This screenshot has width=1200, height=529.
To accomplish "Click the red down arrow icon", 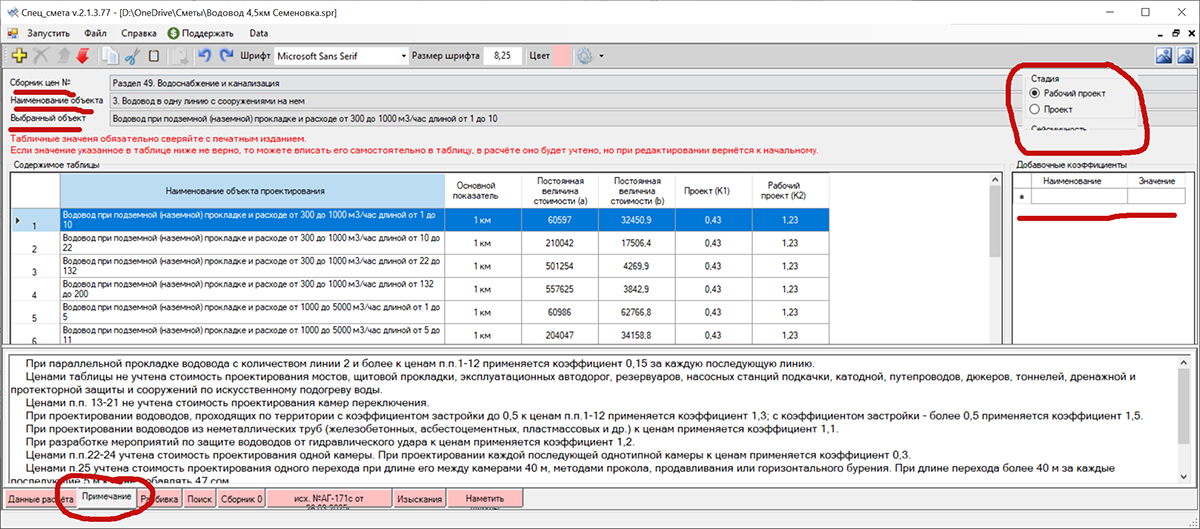I will [x=83, y=55].
